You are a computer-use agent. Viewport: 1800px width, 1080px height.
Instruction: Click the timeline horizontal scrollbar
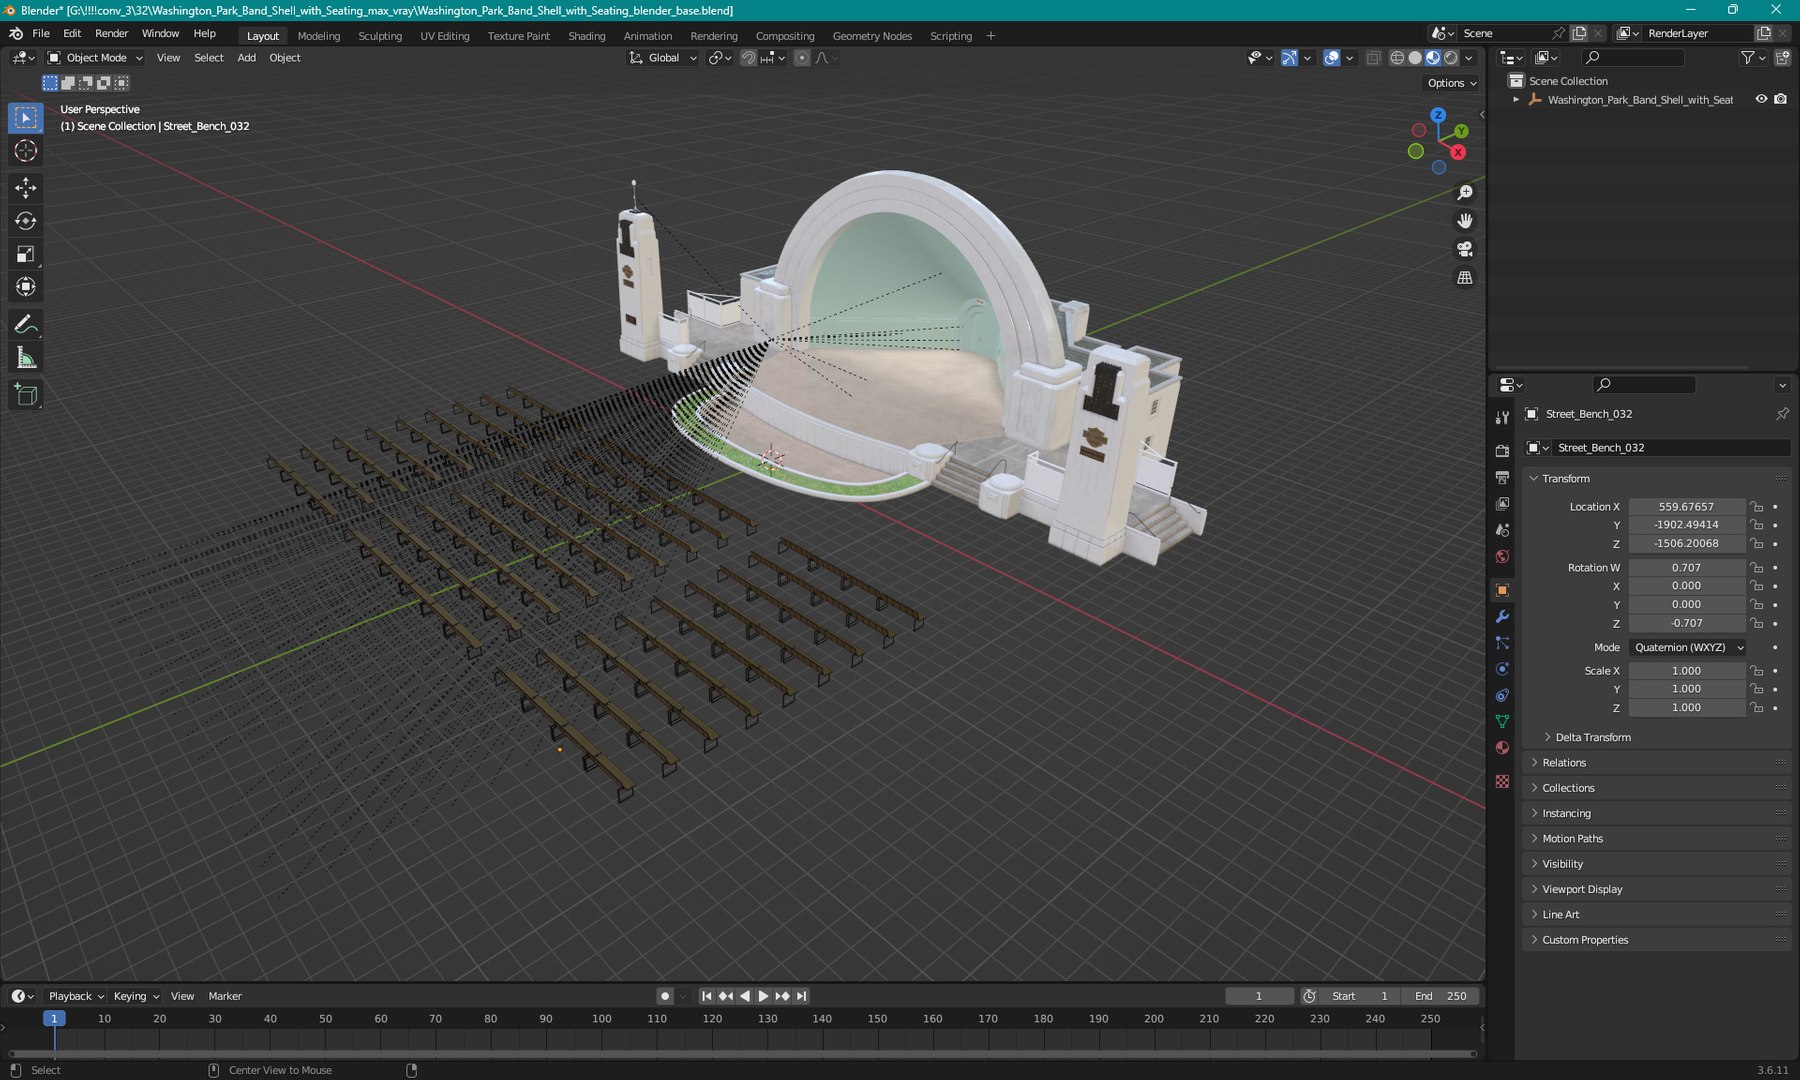point(743,1053)
